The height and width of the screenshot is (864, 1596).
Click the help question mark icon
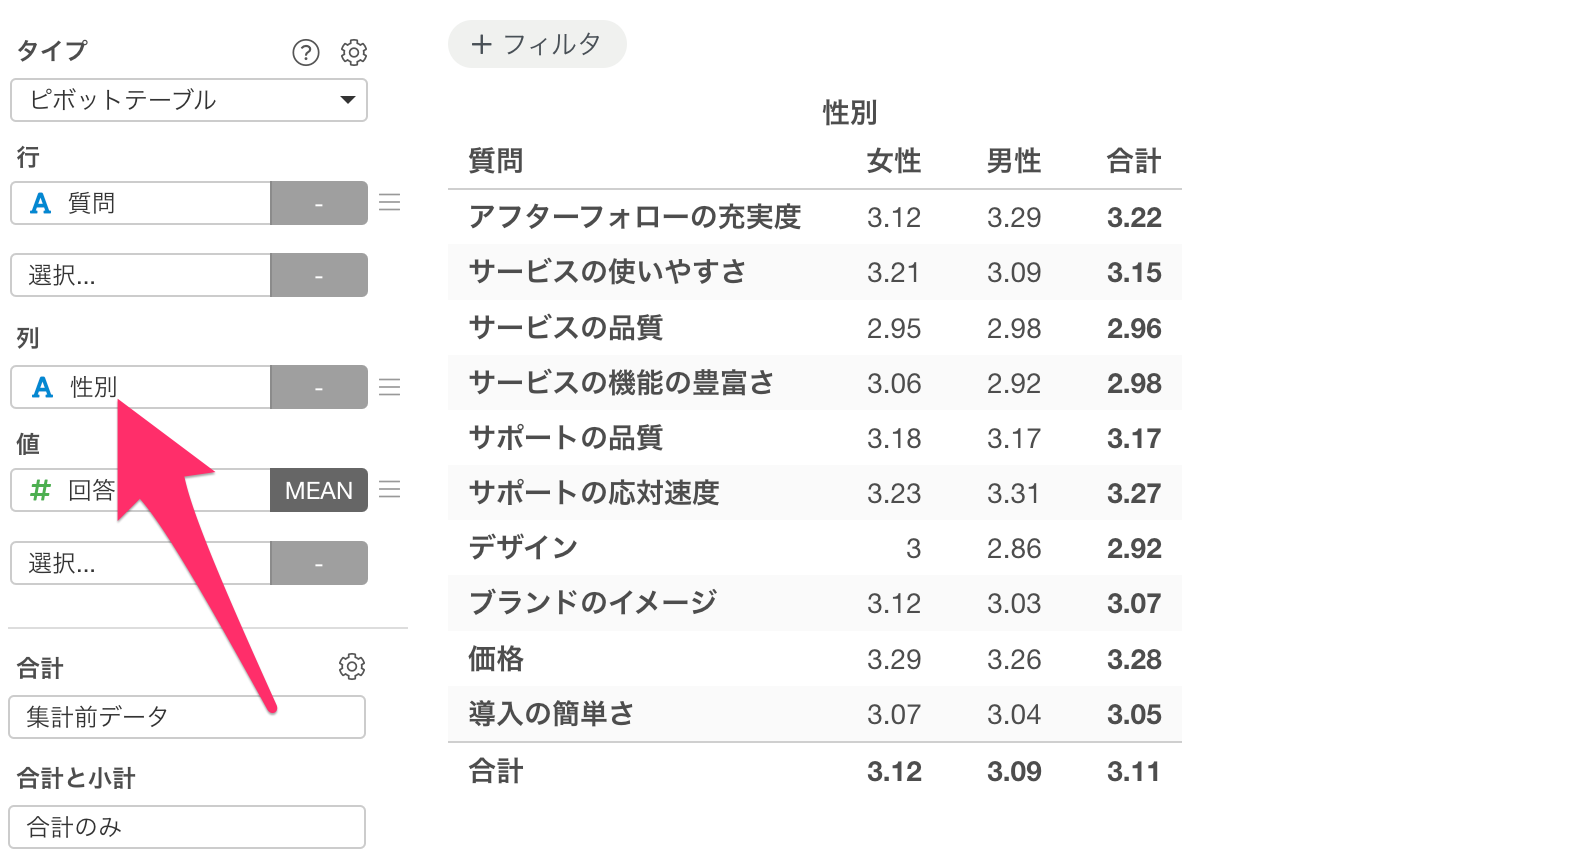306,52
